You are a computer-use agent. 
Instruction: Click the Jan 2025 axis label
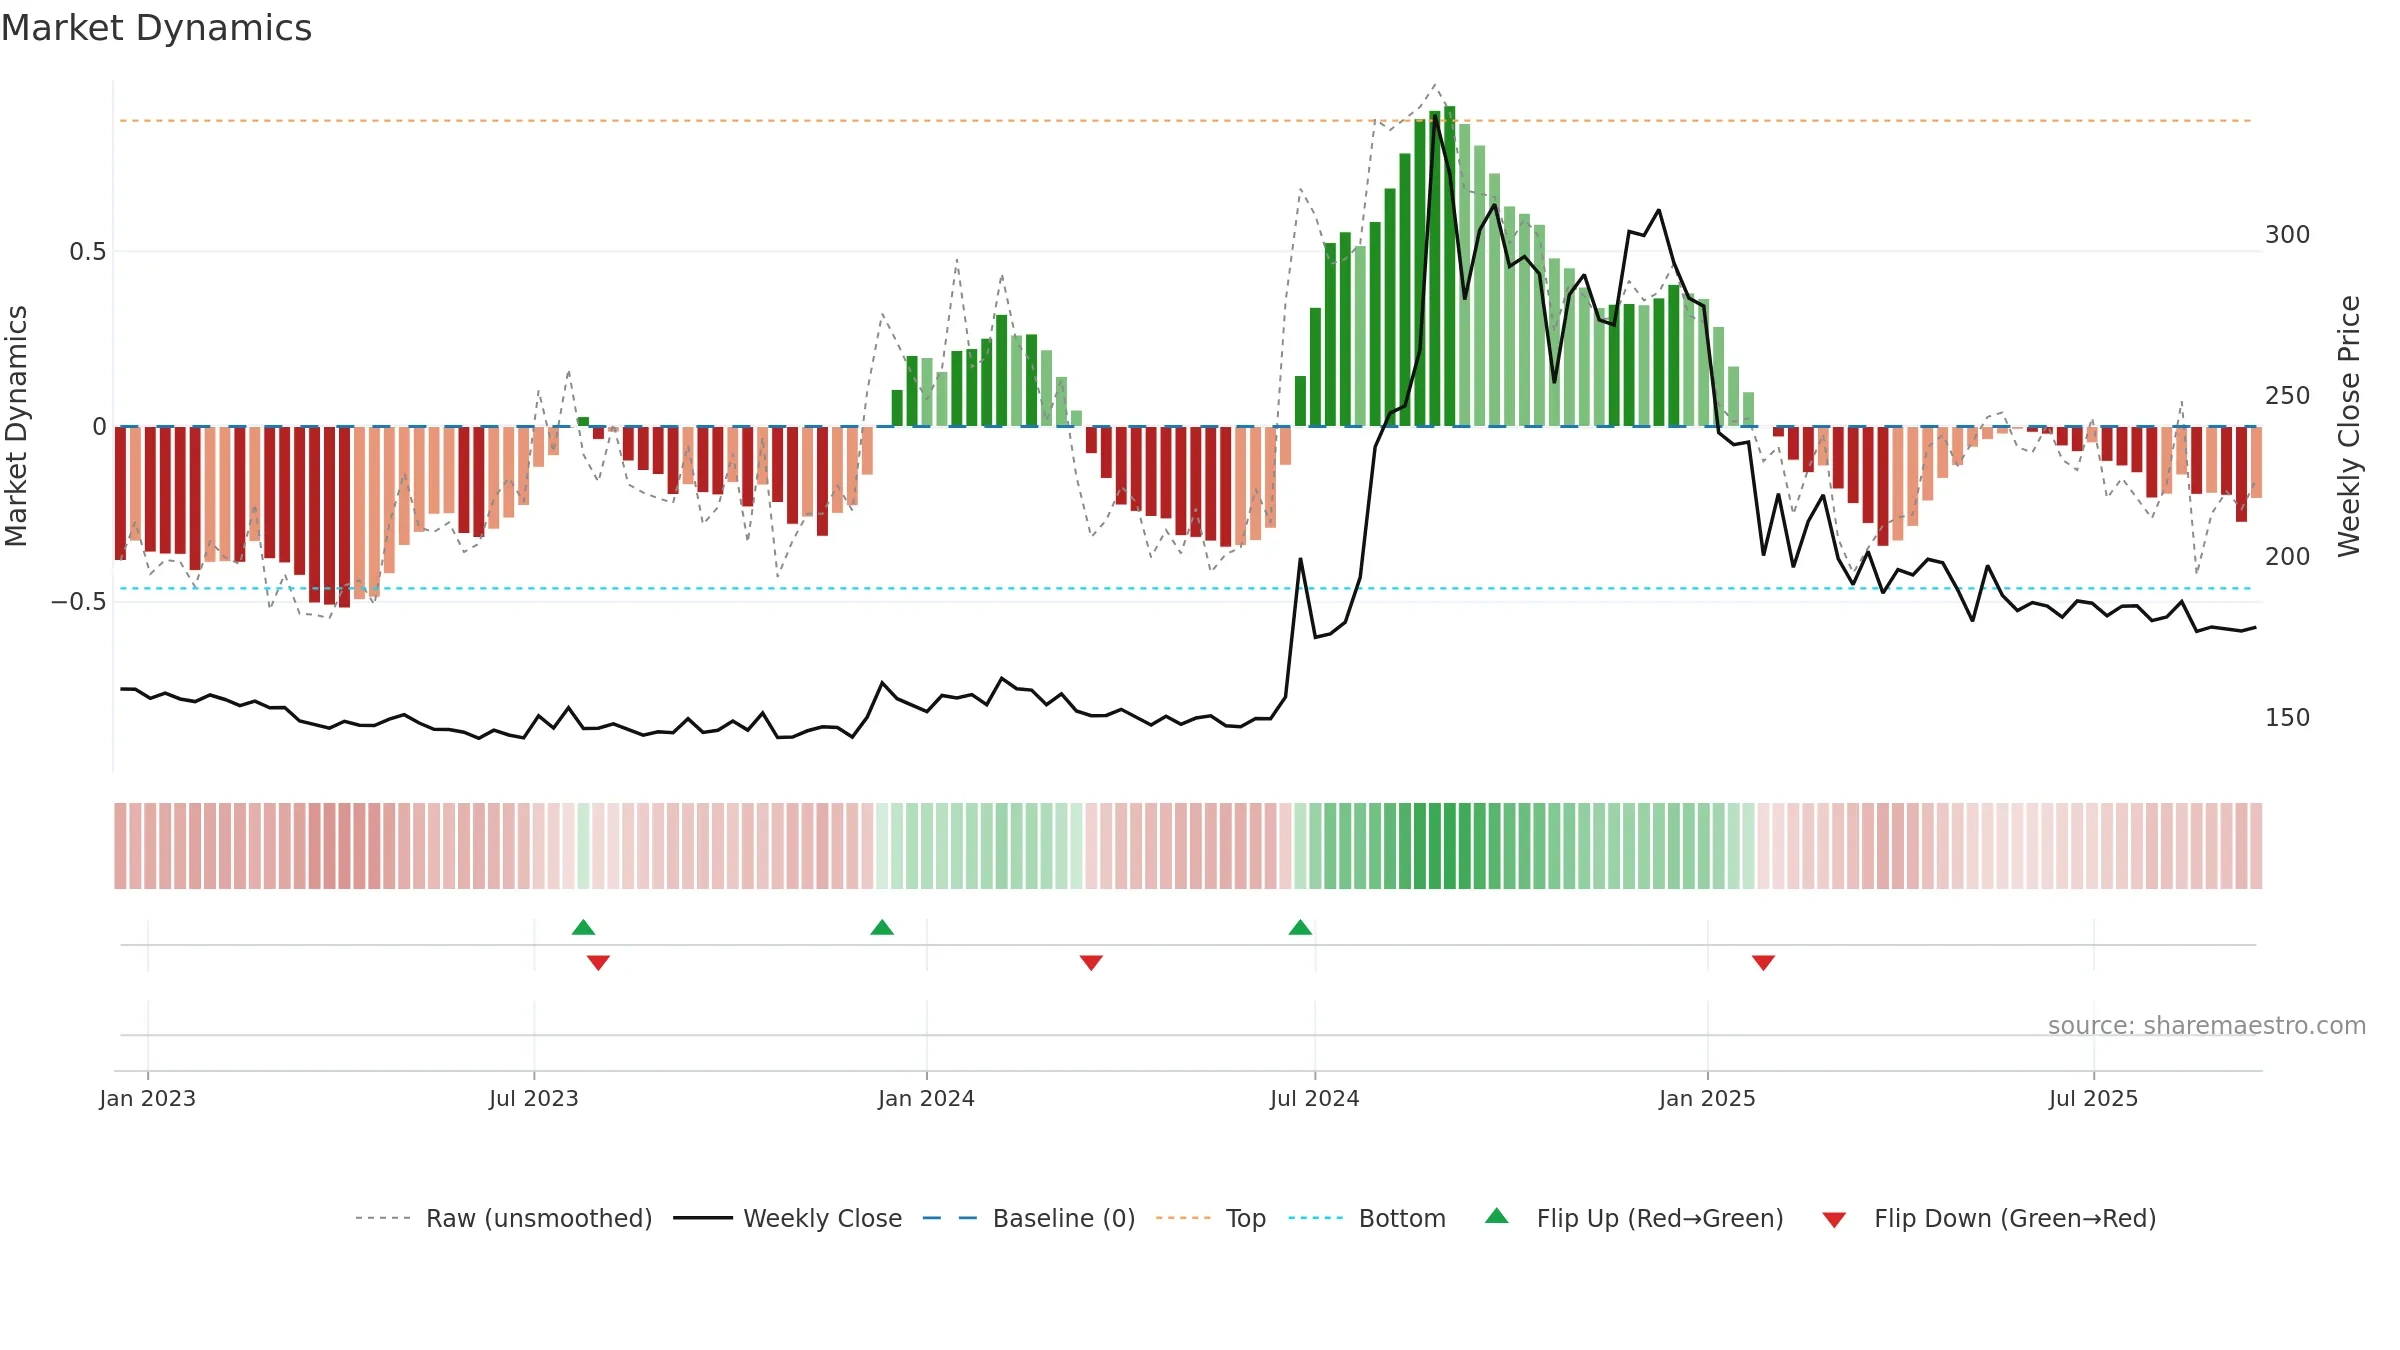(x=1708, y=1098)
